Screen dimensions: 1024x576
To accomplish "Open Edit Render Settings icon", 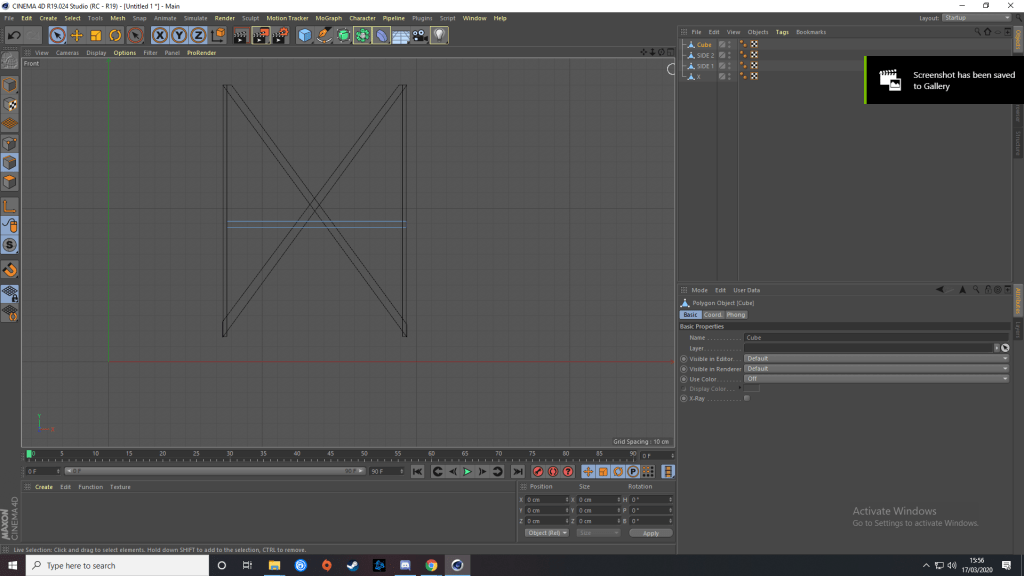I will tap(279, 36).
